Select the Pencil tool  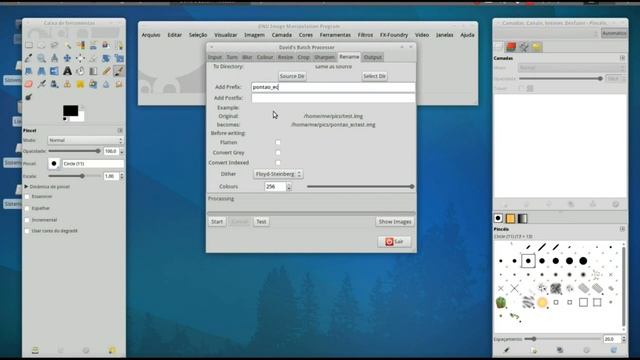click(x=106, y=71)
